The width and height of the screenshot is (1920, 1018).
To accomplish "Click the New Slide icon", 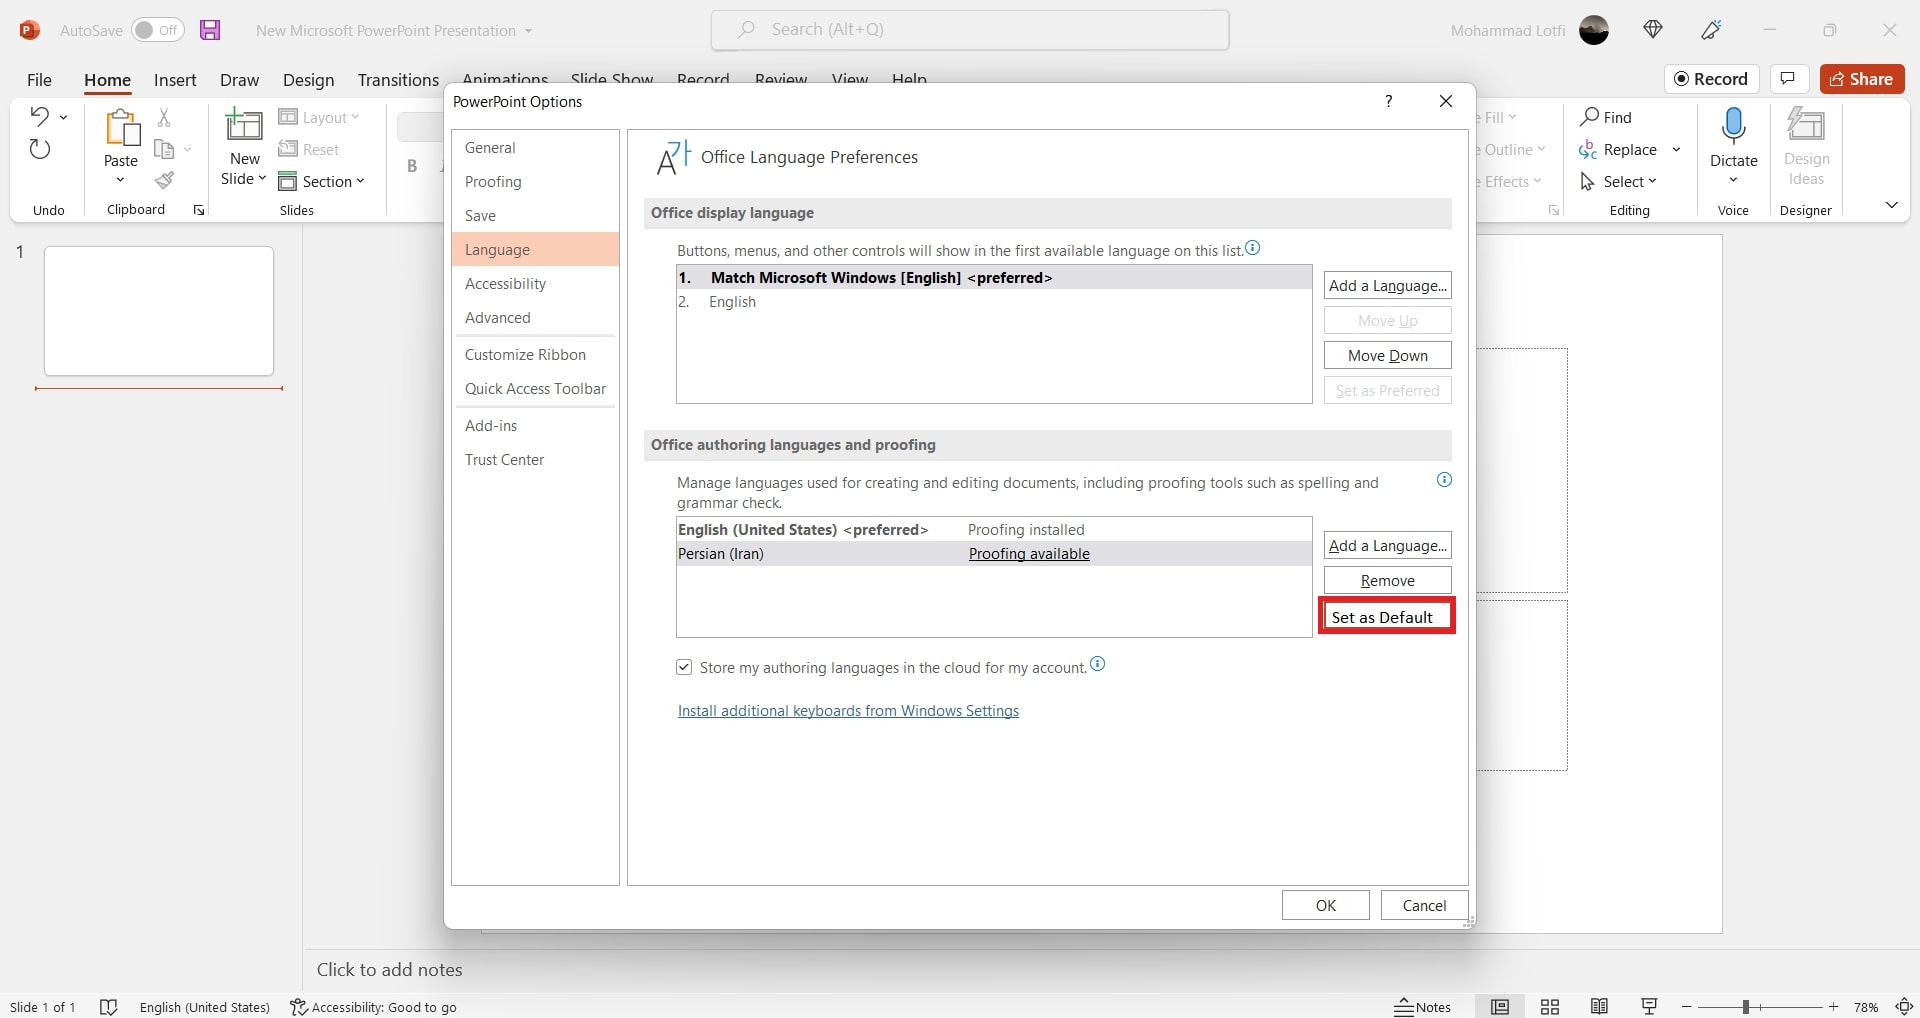I will tap(244, 126).
